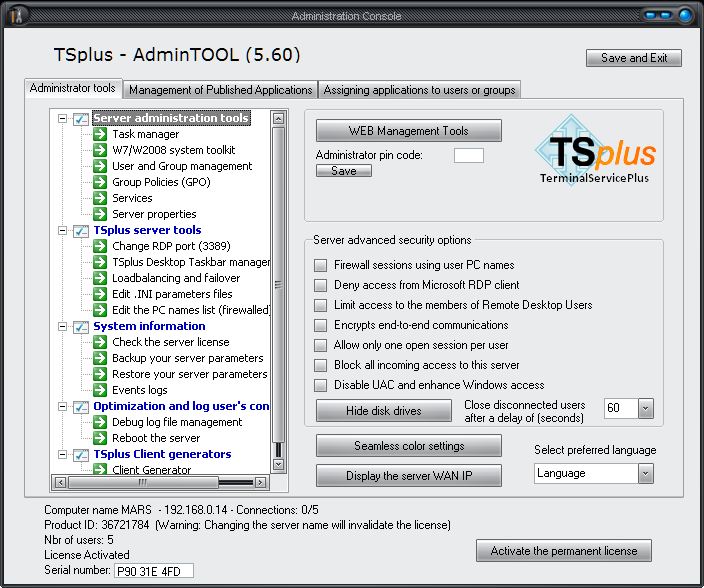Click Display the server WAN IP
The width and height of the screenshot is (704, 588).
[409, 475]
